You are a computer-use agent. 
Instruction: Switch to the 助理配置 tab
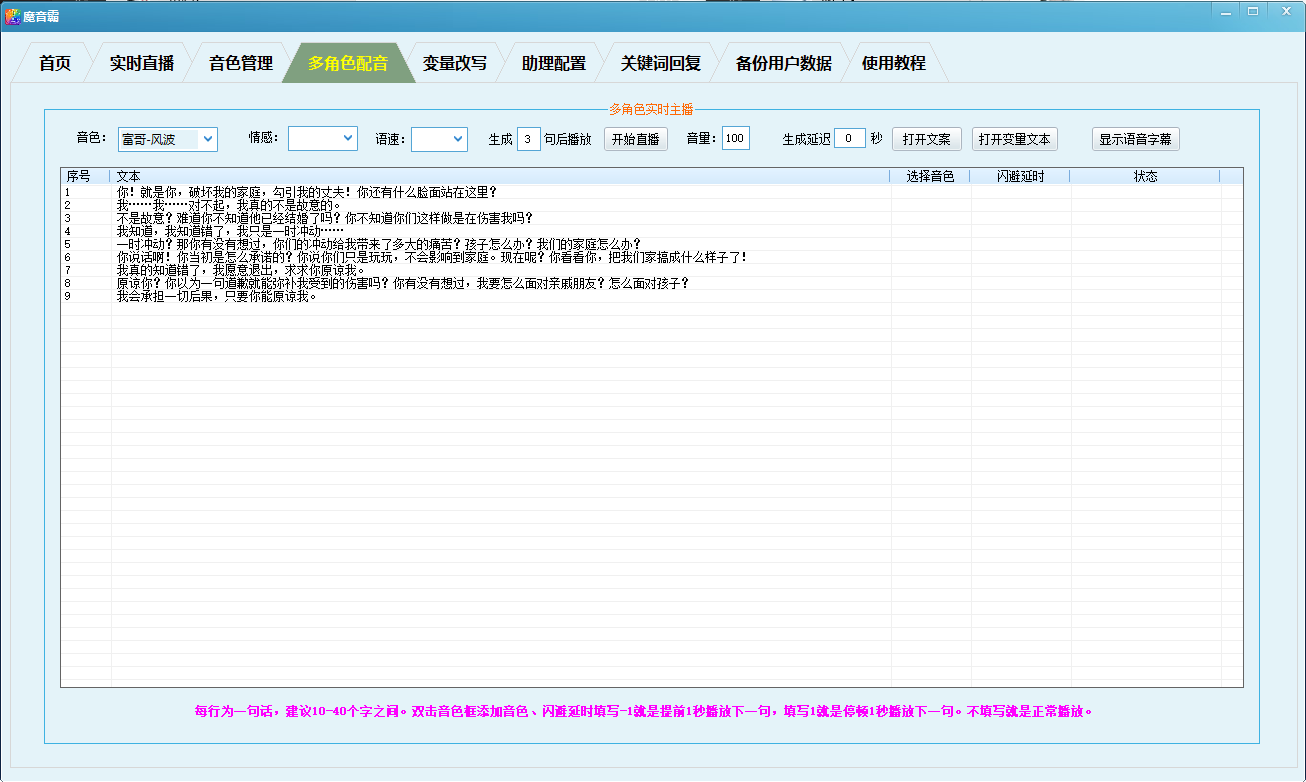click(x=552, y=61)
